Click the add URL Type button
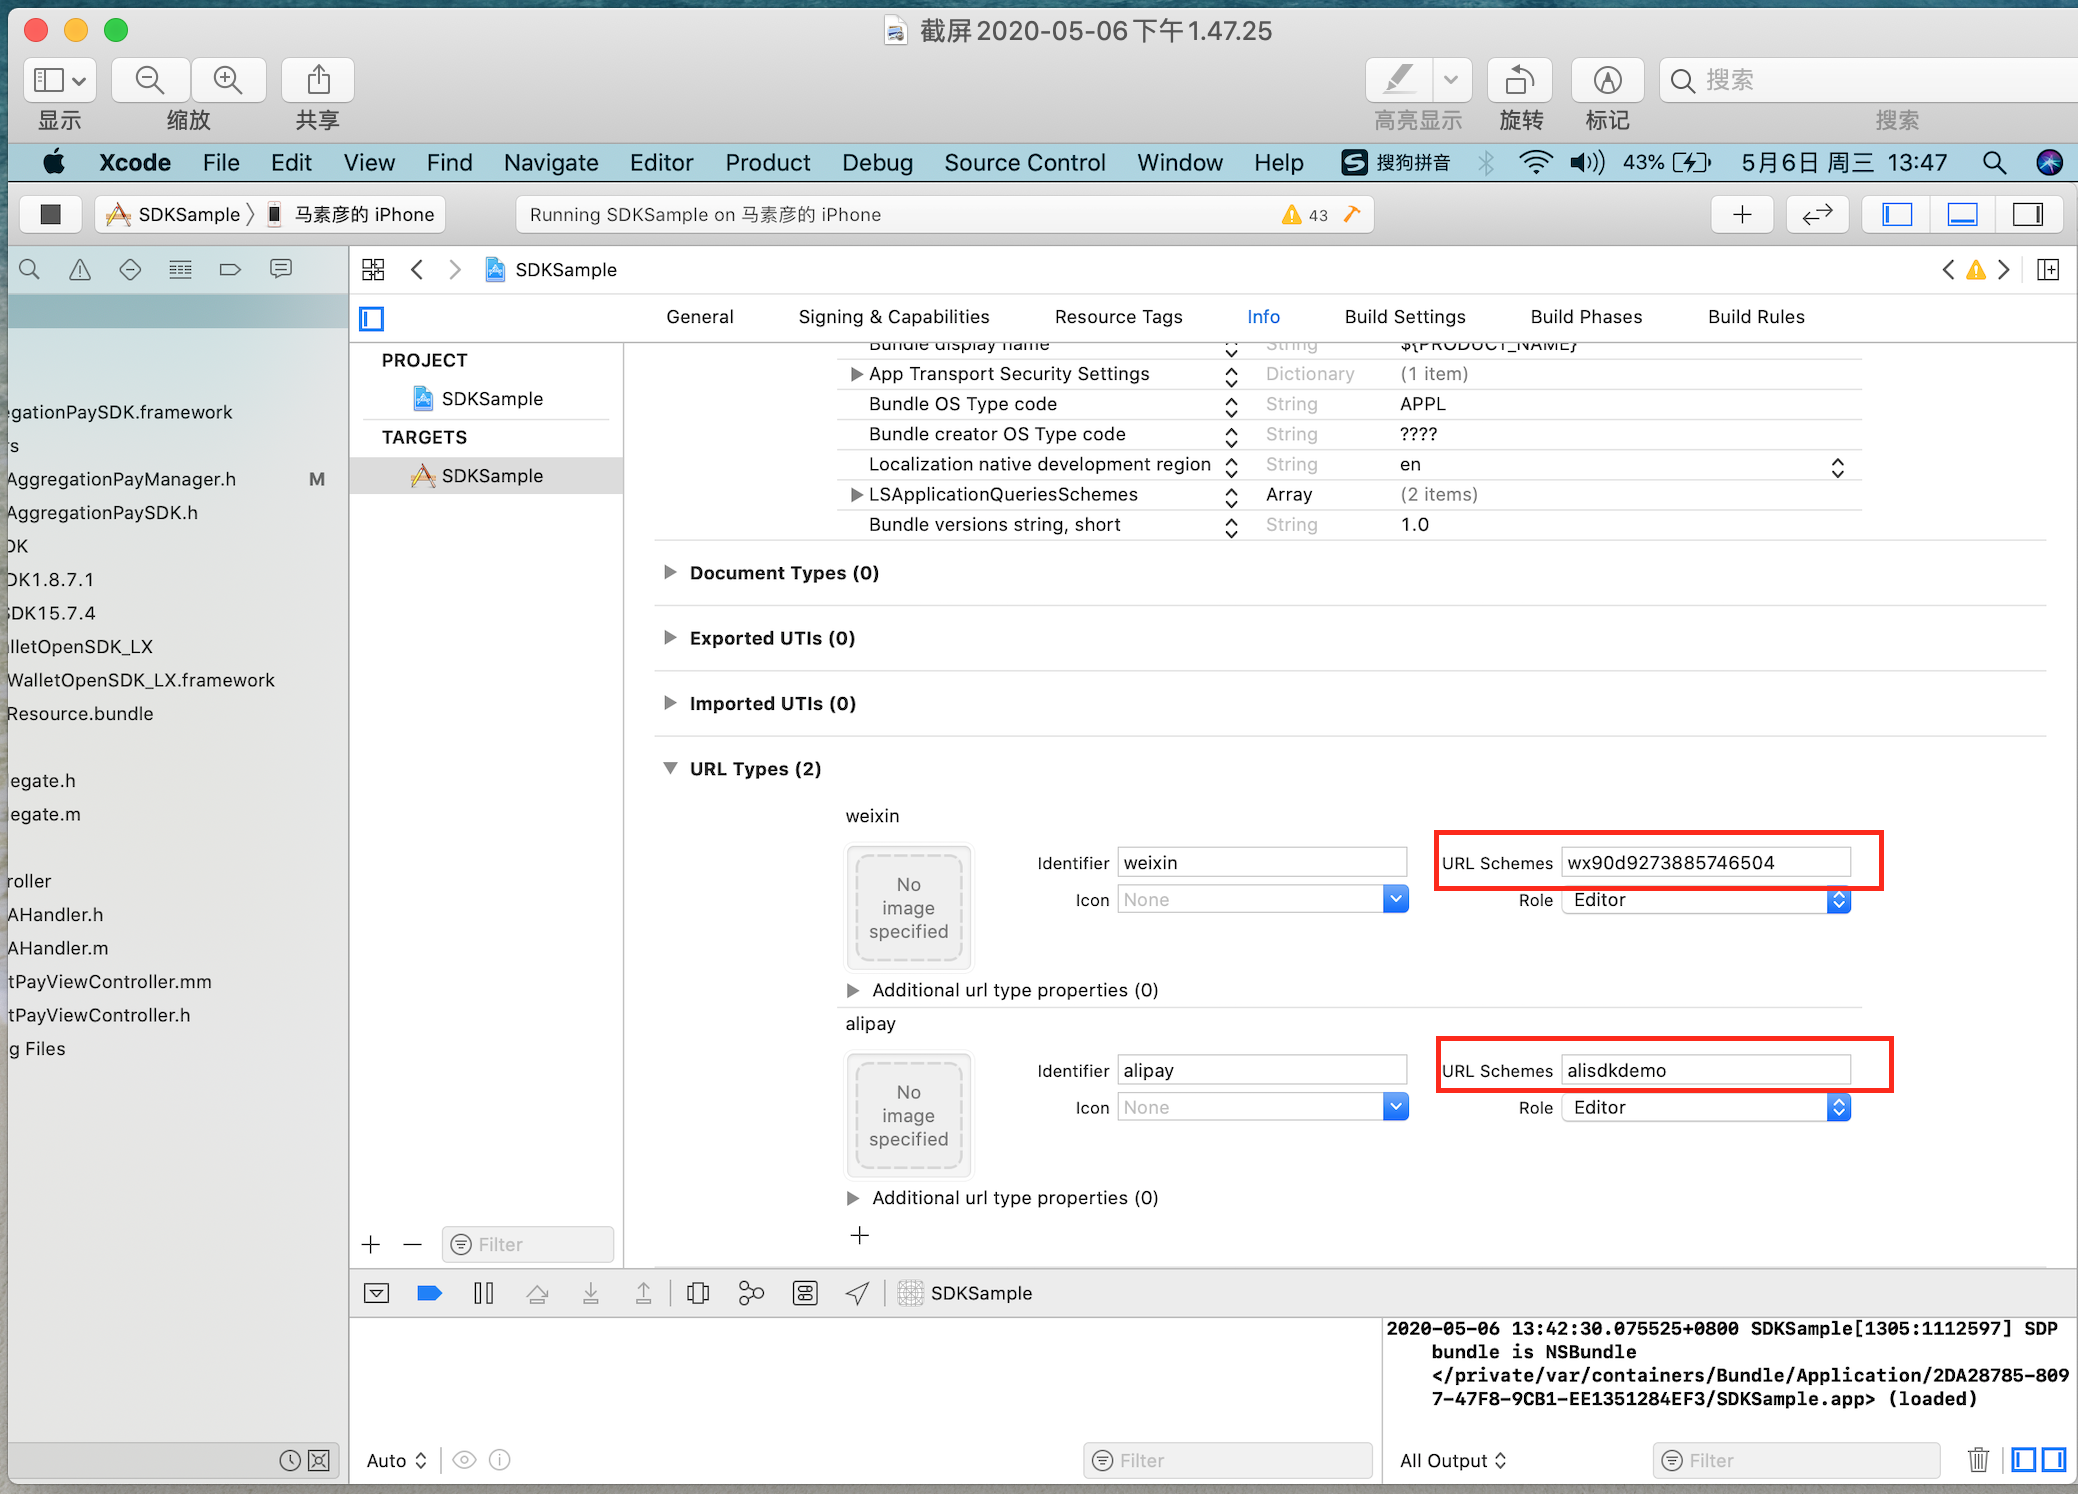The image size is (2078, 1494). point(860,1236)
